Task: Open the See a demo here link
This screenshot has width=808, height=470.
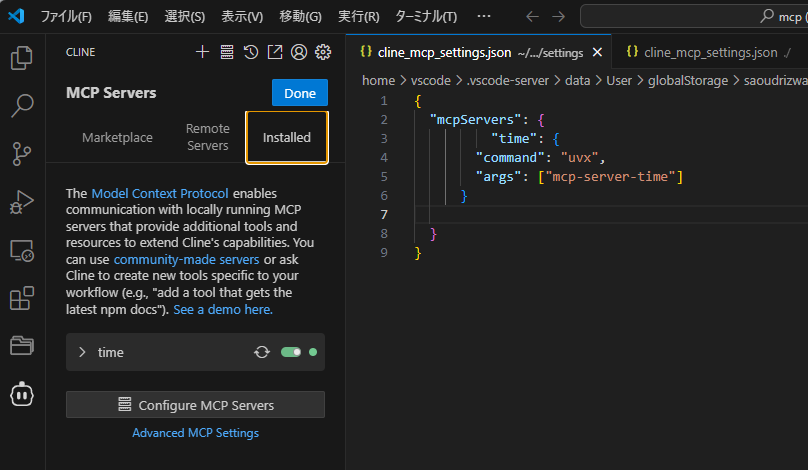Action: [223, 309]
